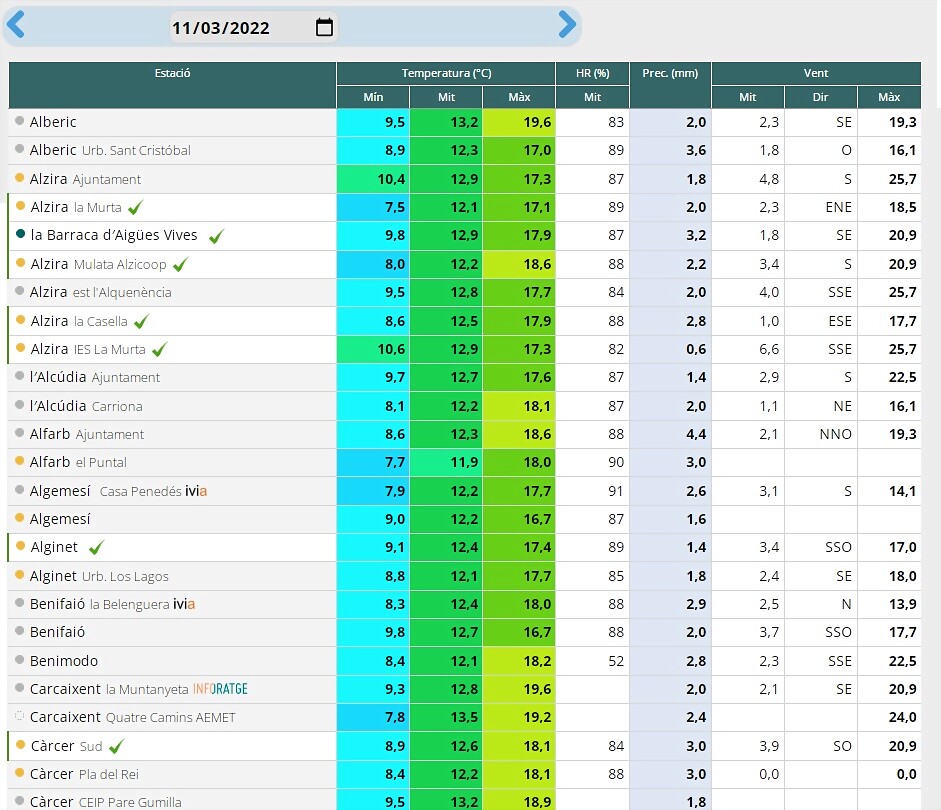Screen dimensions: 941x810
Task: Click grey dot of l'Alcúdia Carriona
Action: tap(19, 405)
